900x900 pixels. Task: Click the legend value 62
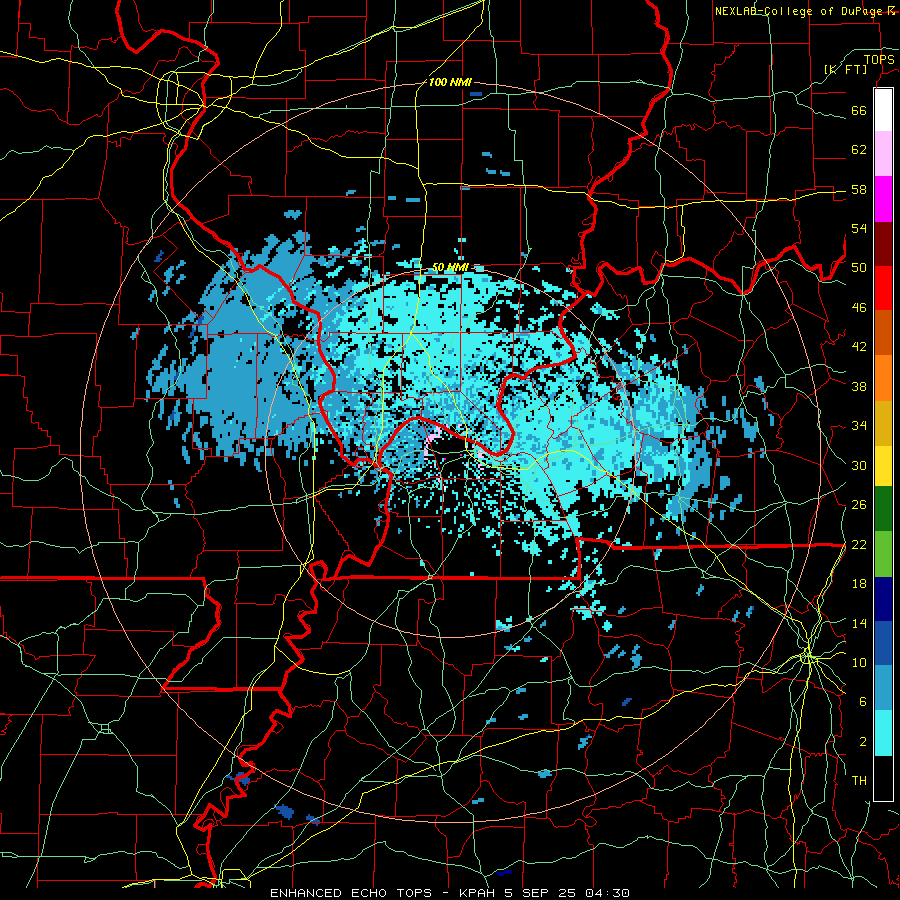click(859, 150)
